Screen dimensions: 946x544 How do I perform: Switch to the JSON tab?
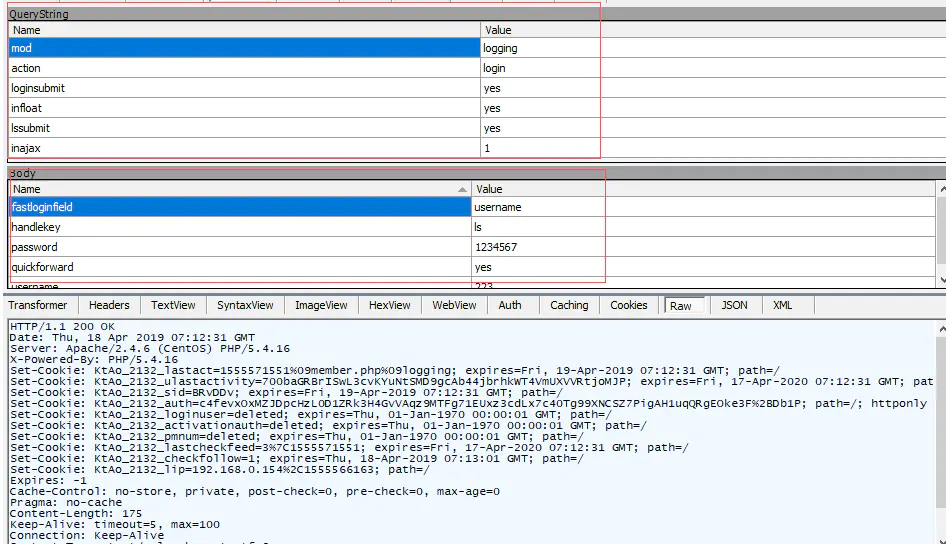point(734,305)
